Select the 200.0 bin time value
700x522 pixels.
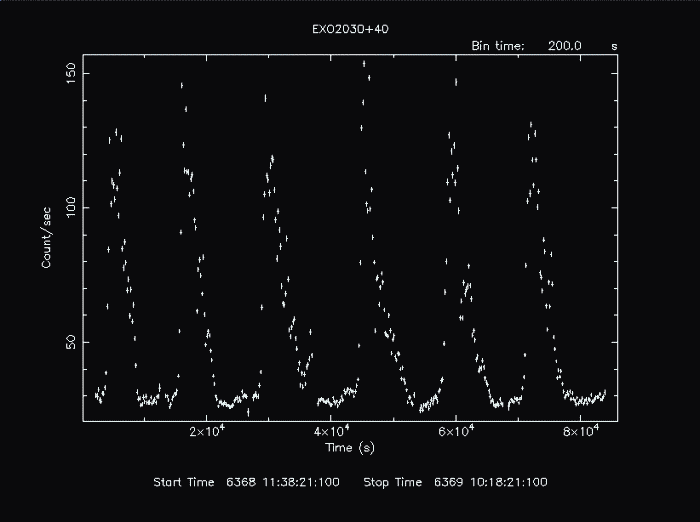coord(565,46)
